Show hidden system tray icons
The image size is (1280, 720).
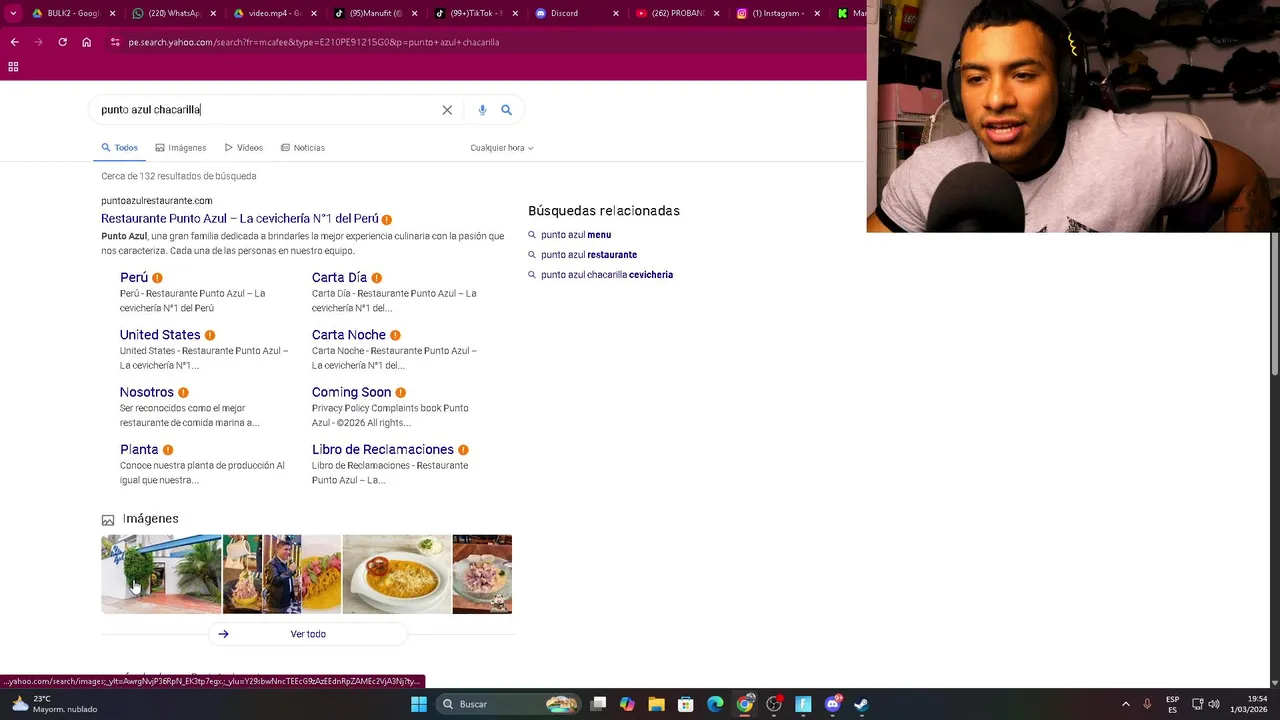click(1125, 704)
